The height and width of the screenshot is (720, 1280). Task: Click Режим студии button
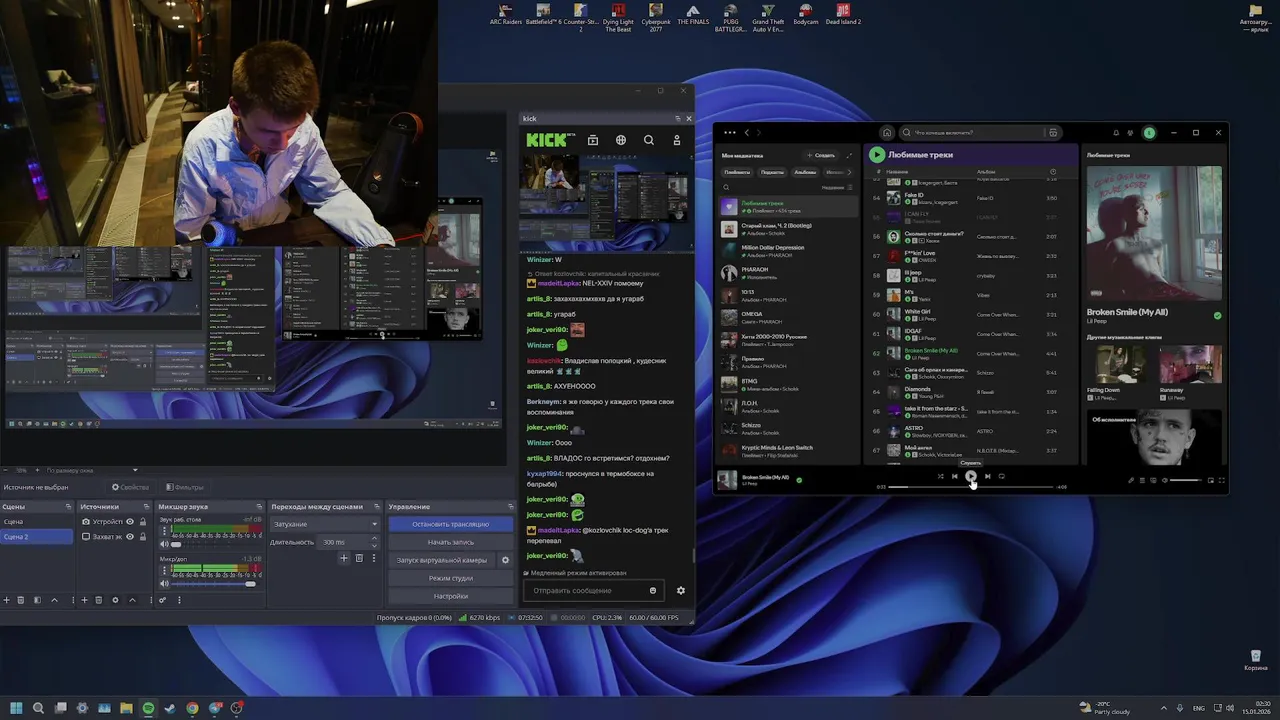pos(451,578)
